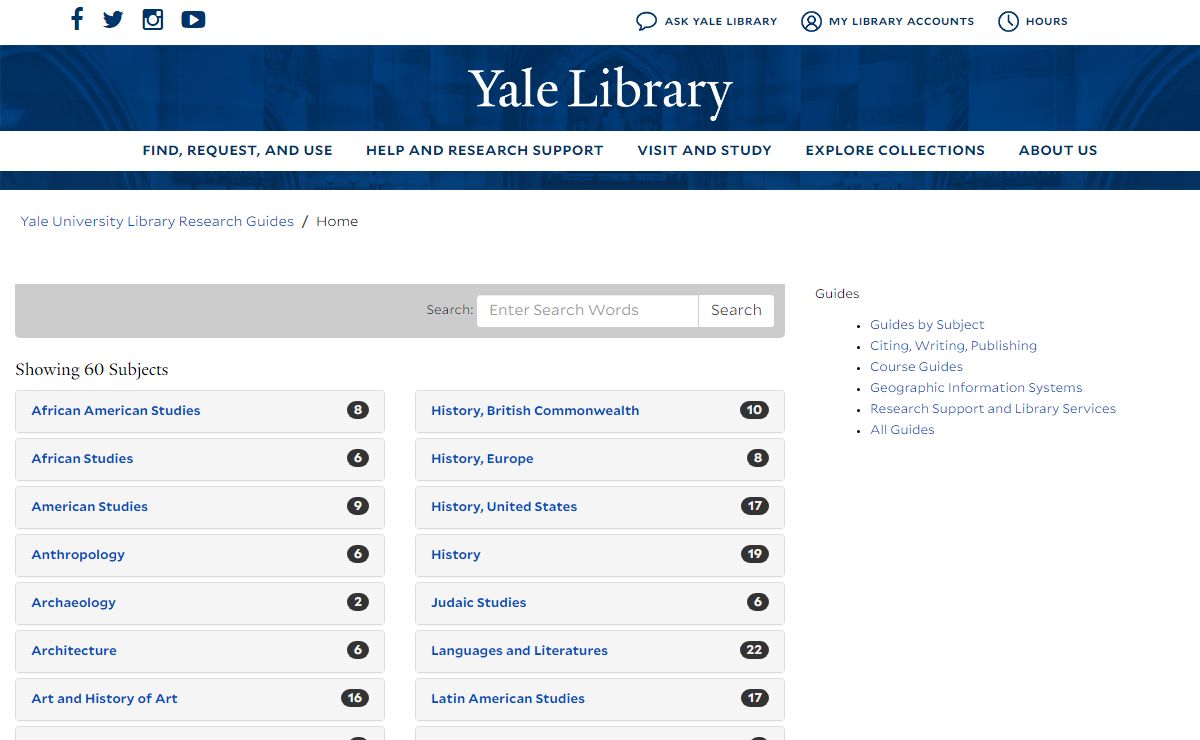Open the Visit and Study menu
Image resolution: width=1200 pixels, height=740 pixels.
(x=704, y=150)
